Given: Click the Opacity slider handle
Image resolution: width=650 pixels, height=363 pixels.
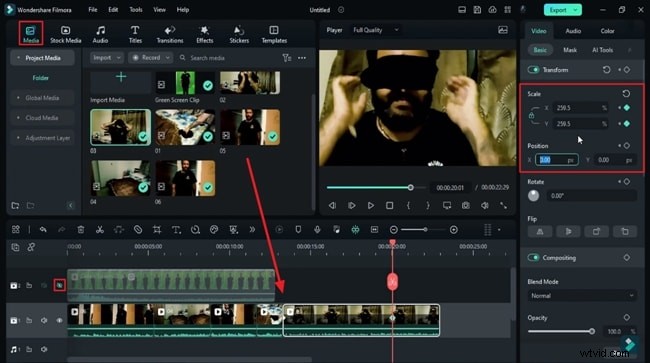Looking at the screenshot, I should click(592, 332).
